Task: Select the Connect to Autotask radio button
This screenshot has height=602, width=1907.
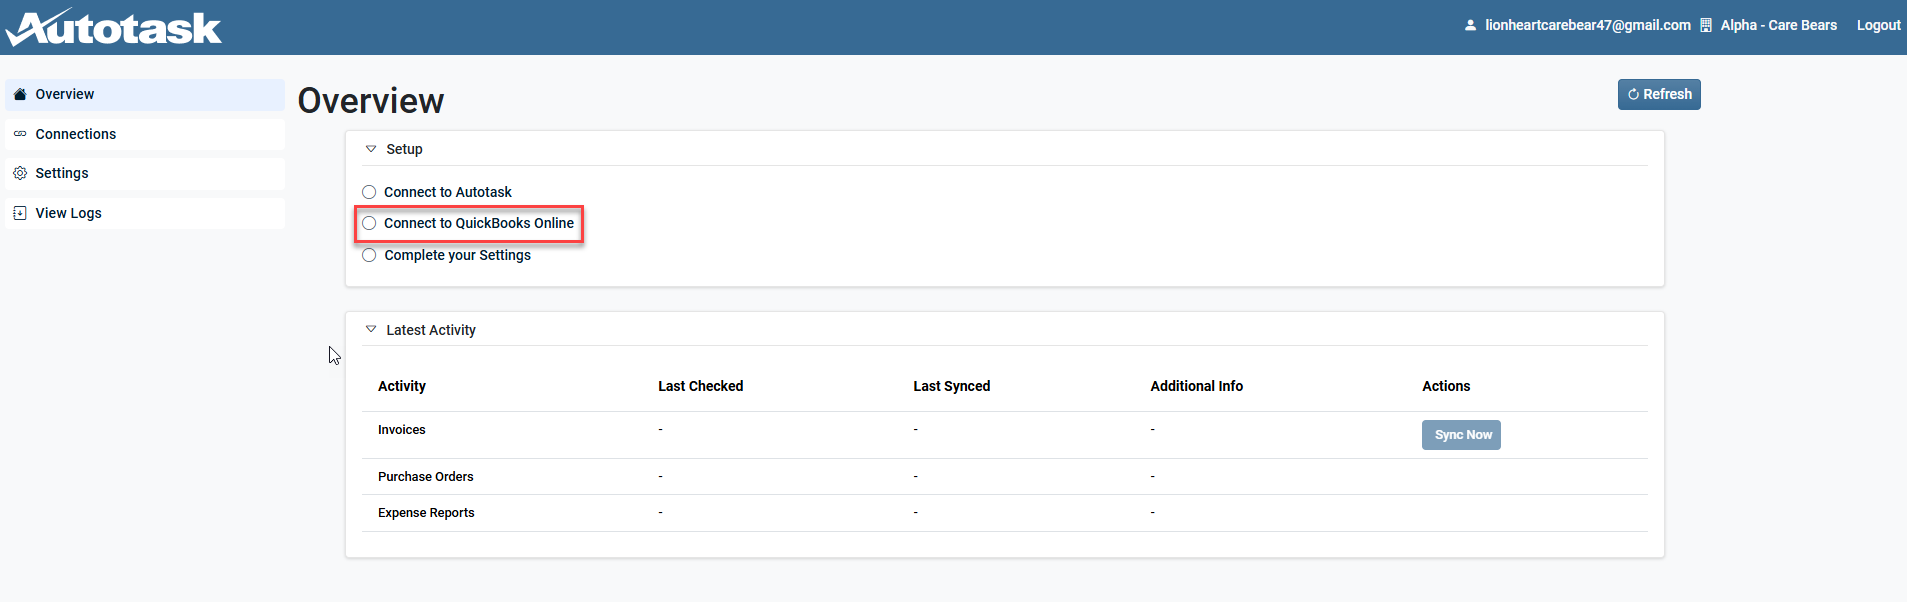Action: 370,192
